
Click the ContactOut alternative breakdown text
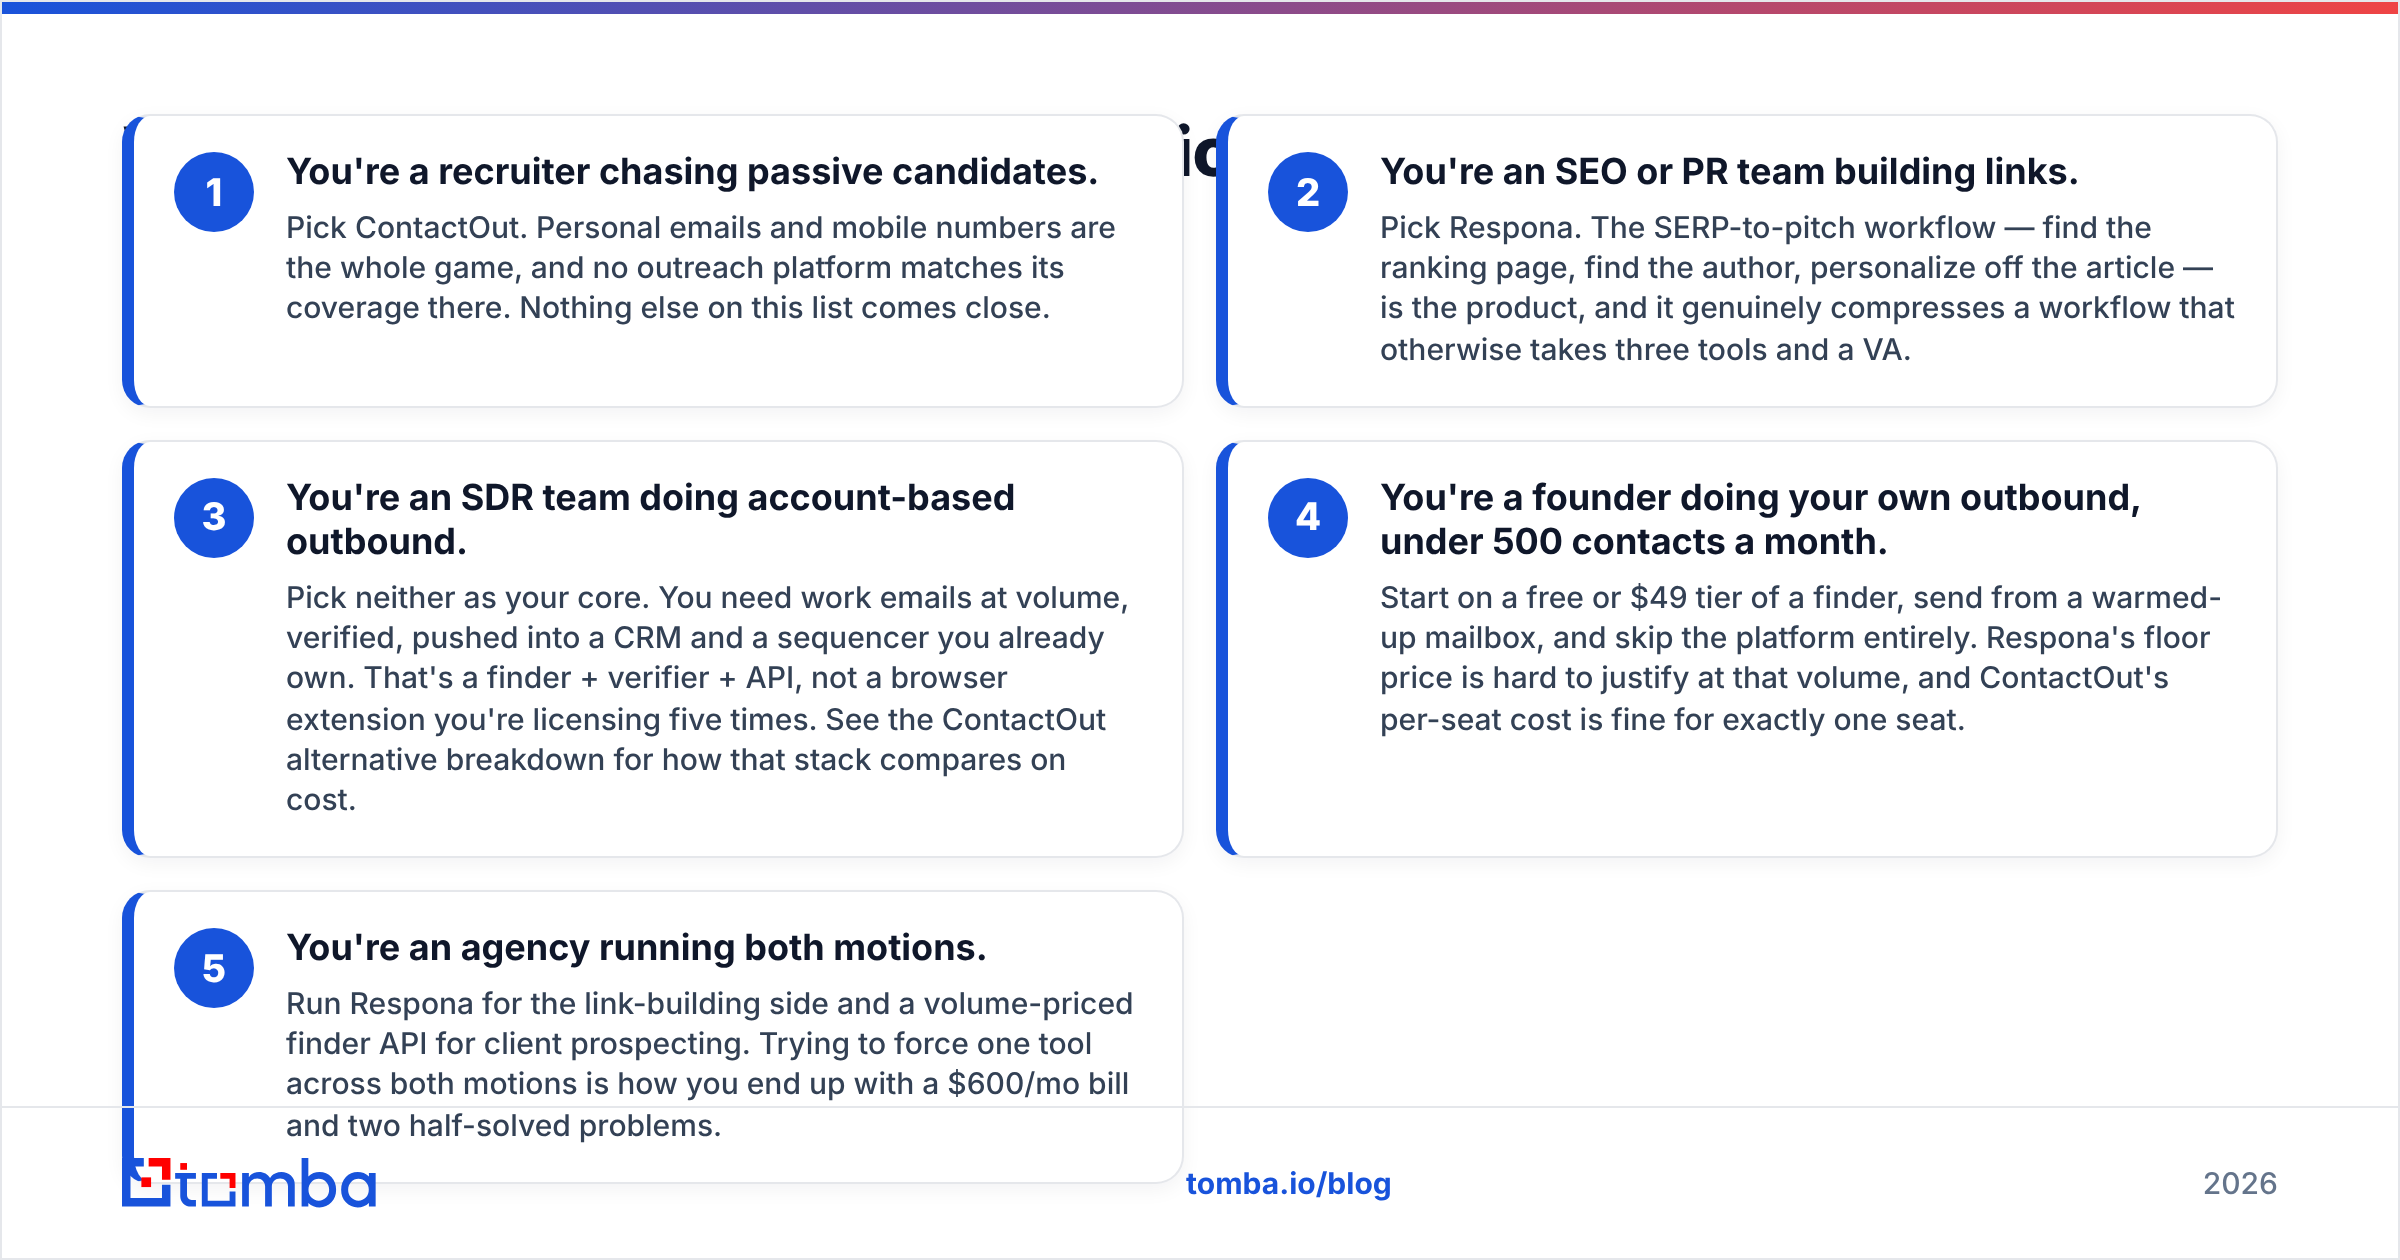[x=697, y=739]
